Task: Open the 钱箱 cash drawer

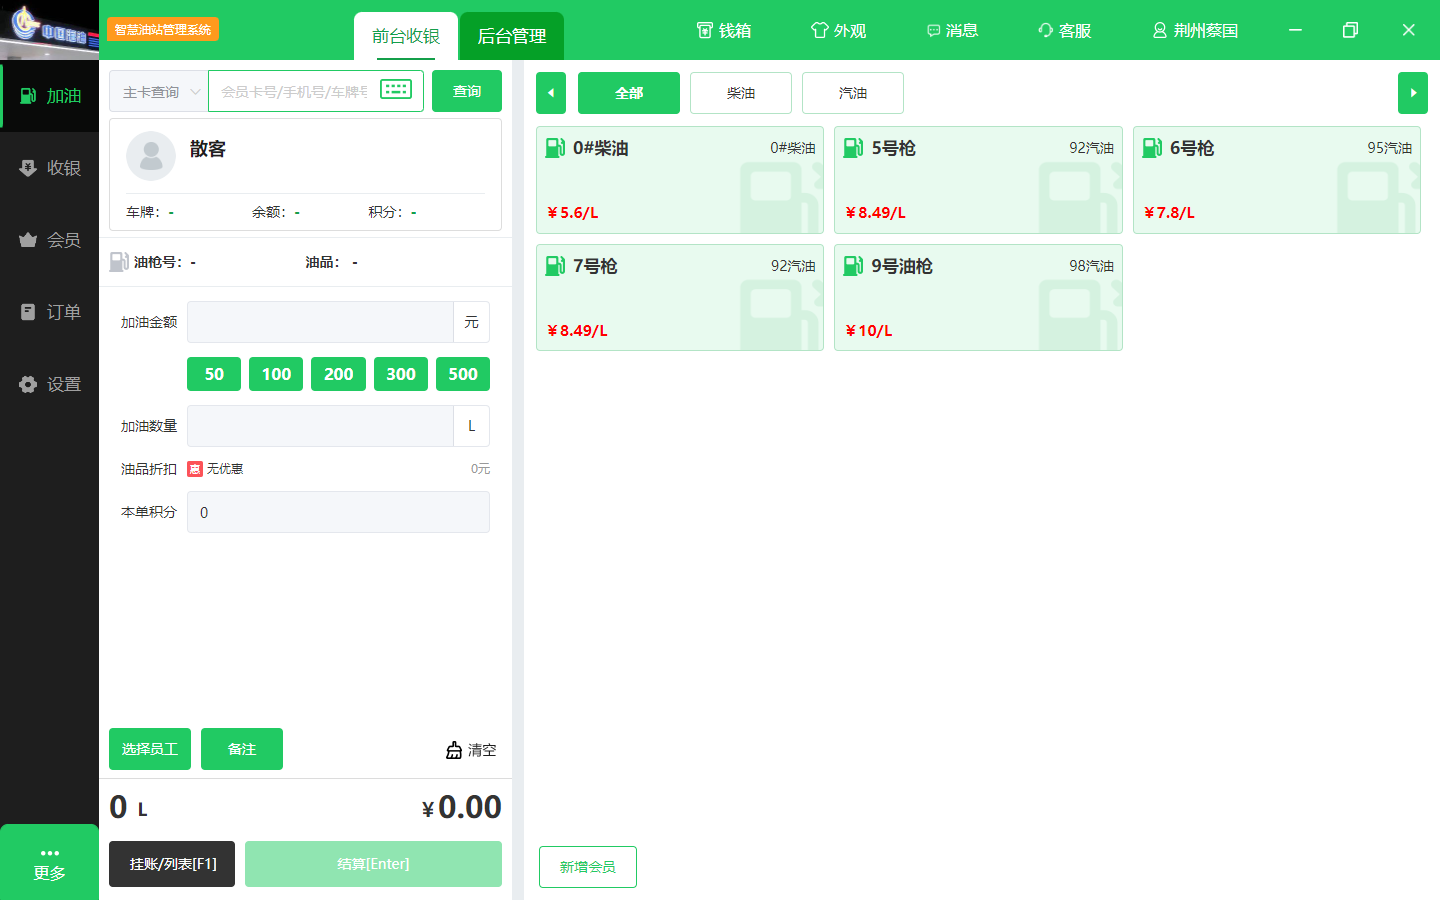Action: tap(724, 31)
